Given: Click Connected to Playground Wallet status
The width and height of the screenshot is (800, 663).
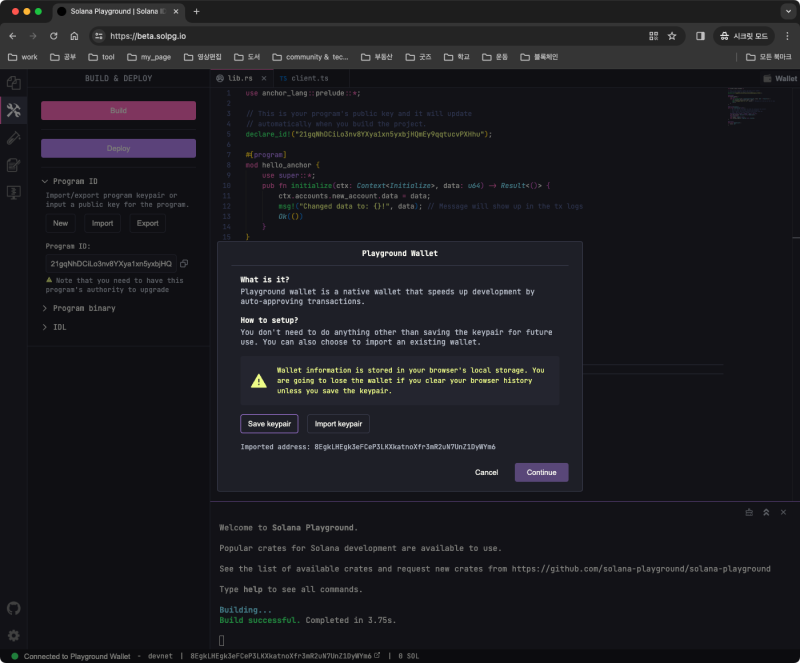Looking at the screenshot, I should pos(77,656).
